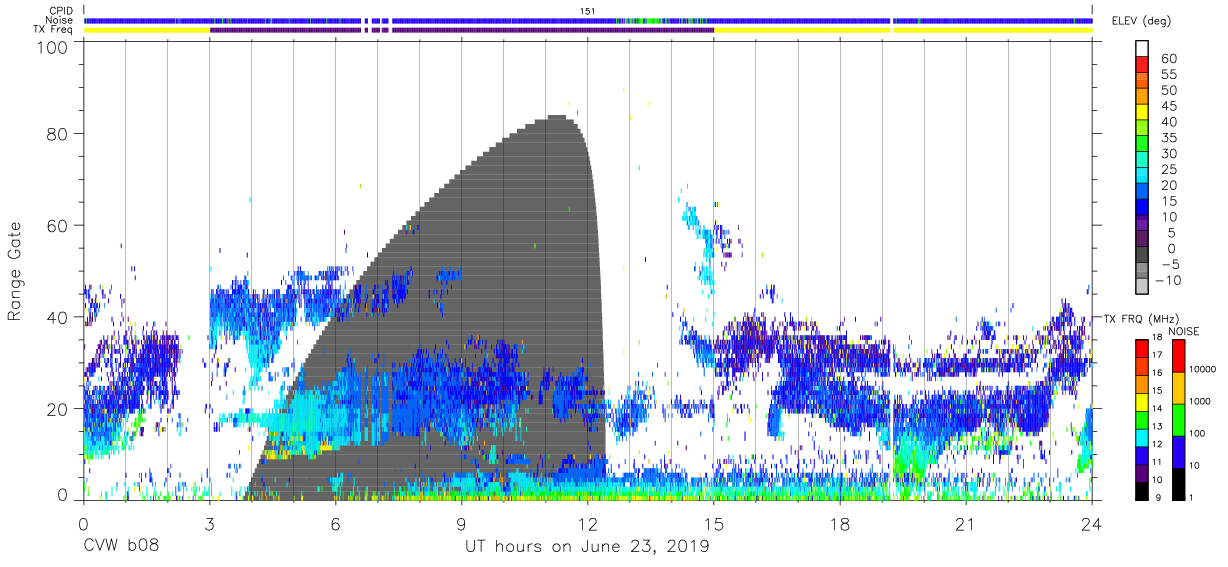Click the "Range Gate" axis label
The height and width of the screenshot is (567, 1228).
16,272
